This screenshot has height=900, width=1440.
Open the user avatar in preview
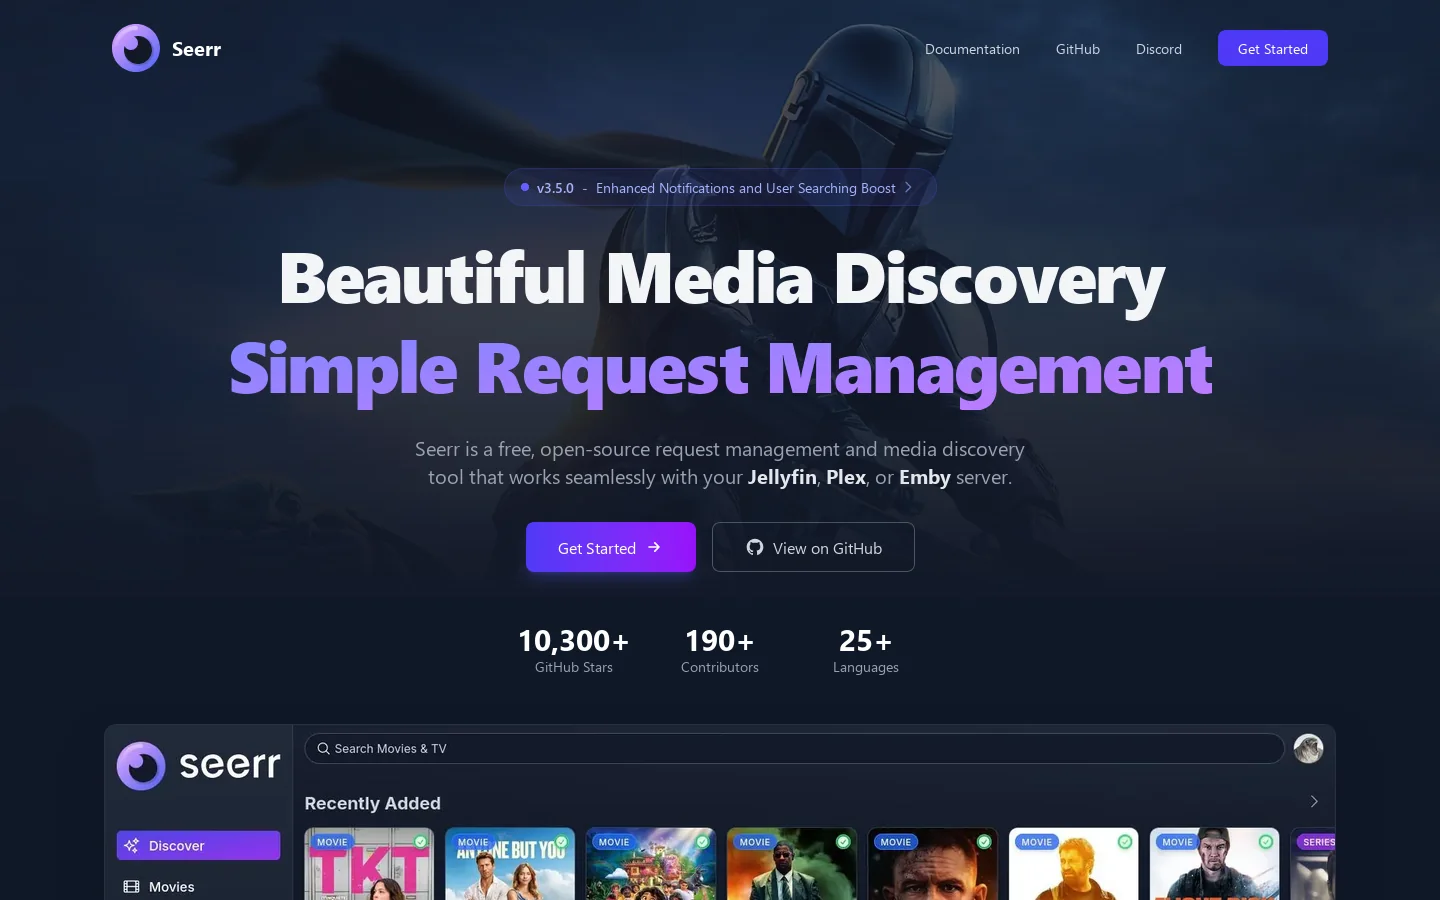1308,748
